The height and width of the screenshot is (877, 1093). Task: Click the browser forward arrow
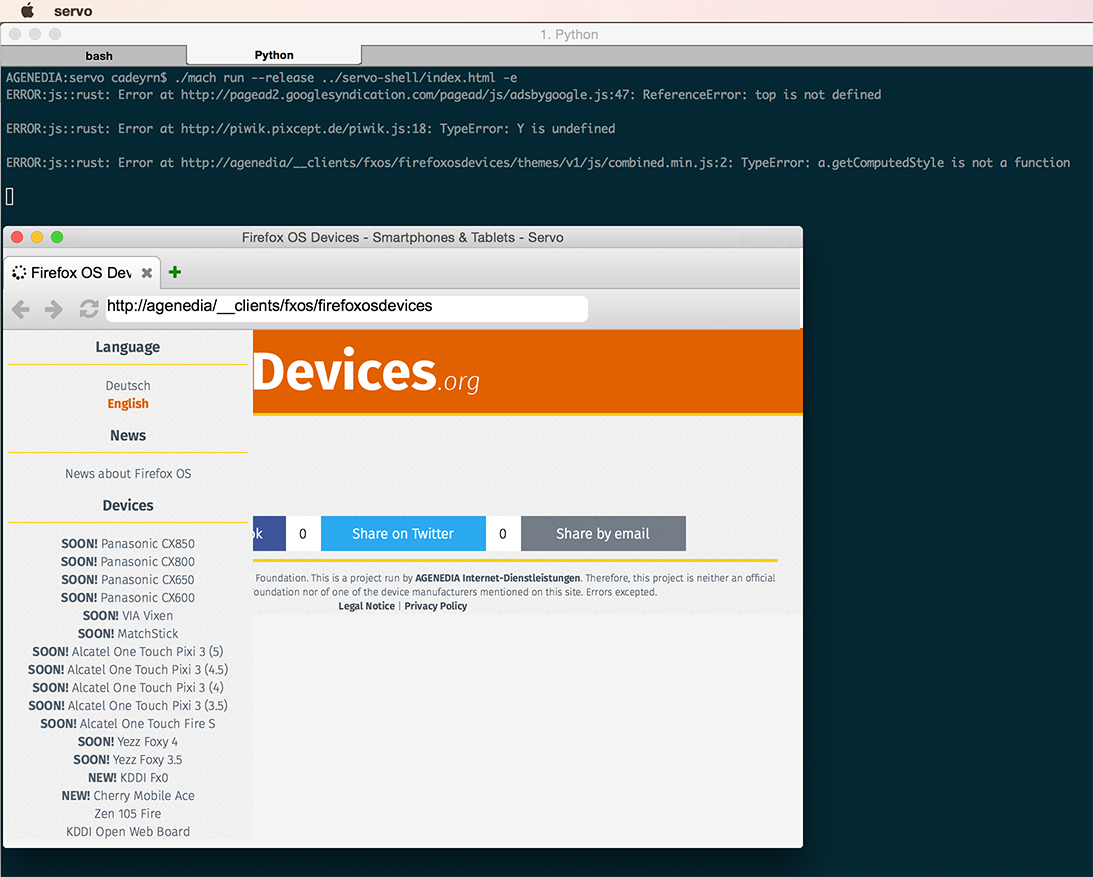(54, 309)
